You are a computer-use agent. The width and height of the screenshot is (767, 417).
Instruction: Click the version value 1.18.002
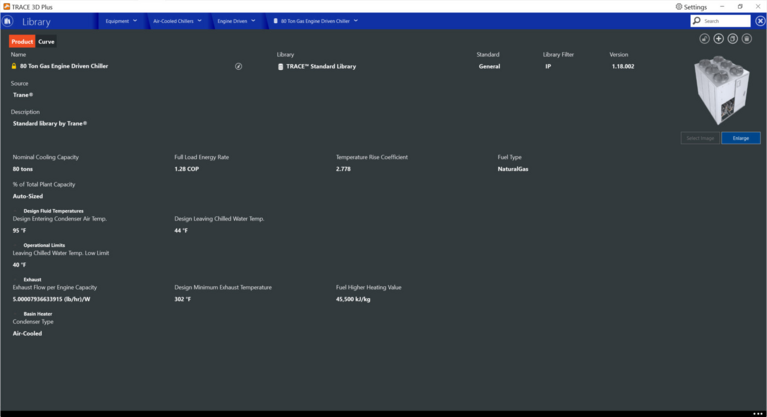pyautogui.click(x=623, y=67)
